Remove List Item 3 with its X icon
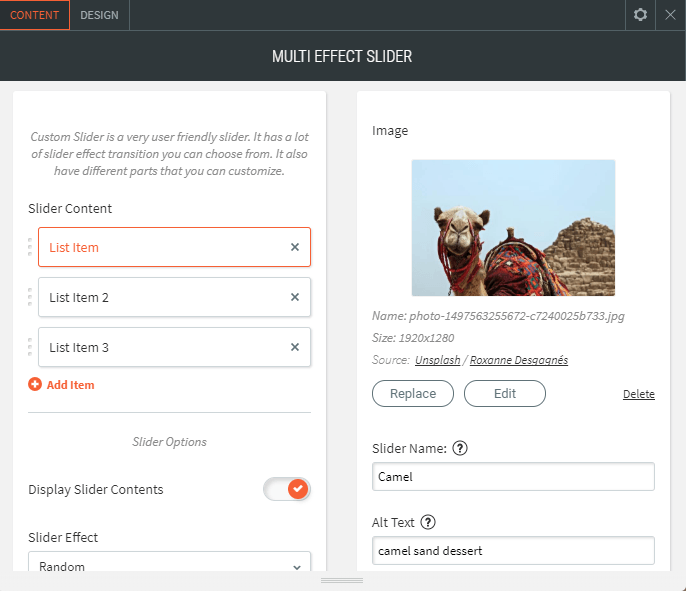 tap(295, 347)
